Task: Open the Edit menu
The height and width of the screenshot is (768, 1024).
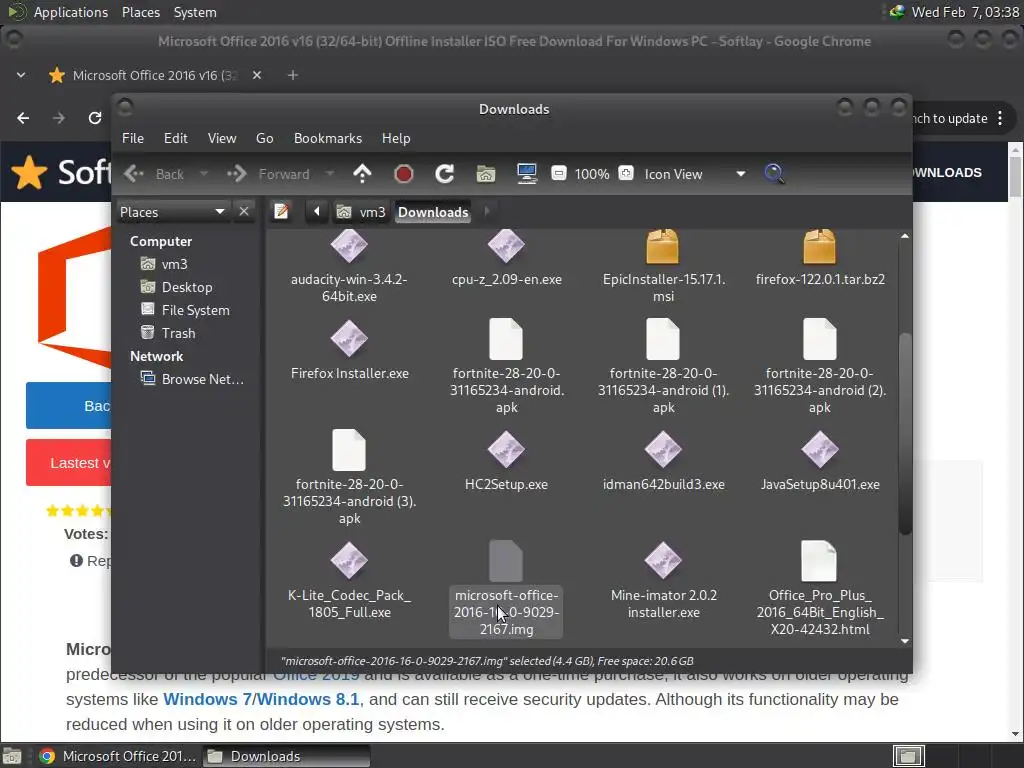Action: pos(176,138)
